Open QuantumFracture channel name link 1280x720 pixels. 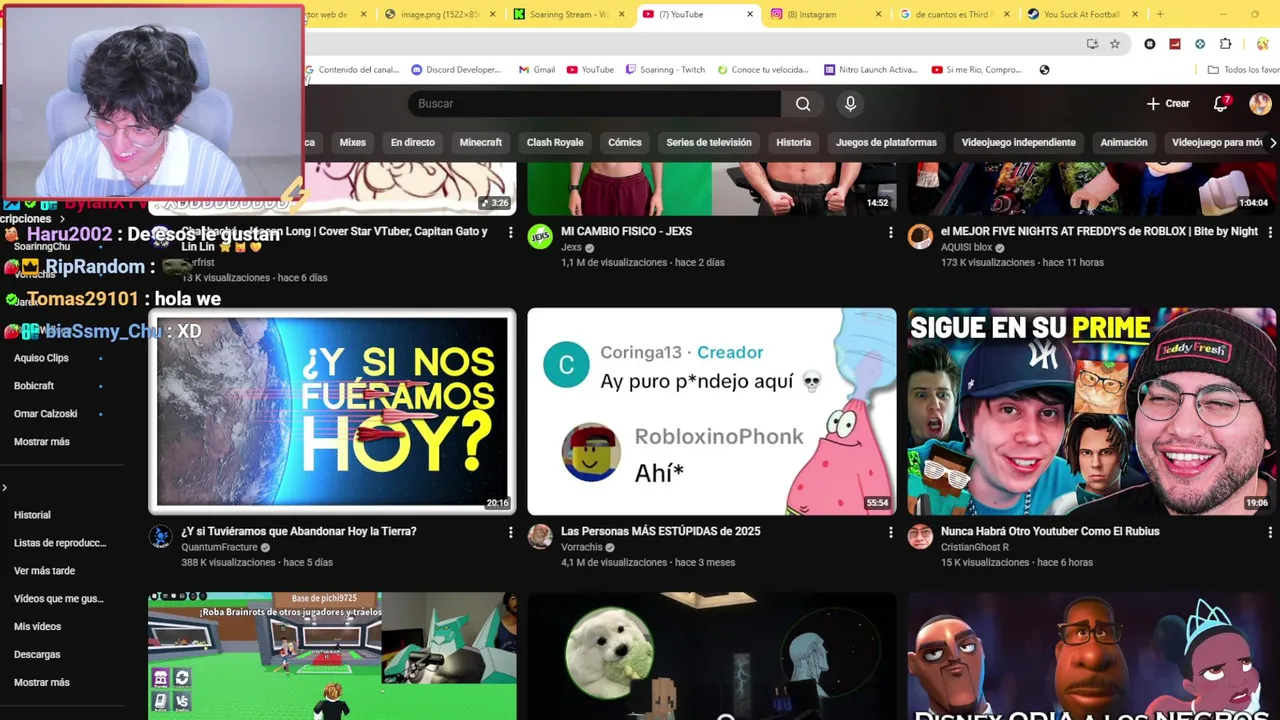click(219, 547)
